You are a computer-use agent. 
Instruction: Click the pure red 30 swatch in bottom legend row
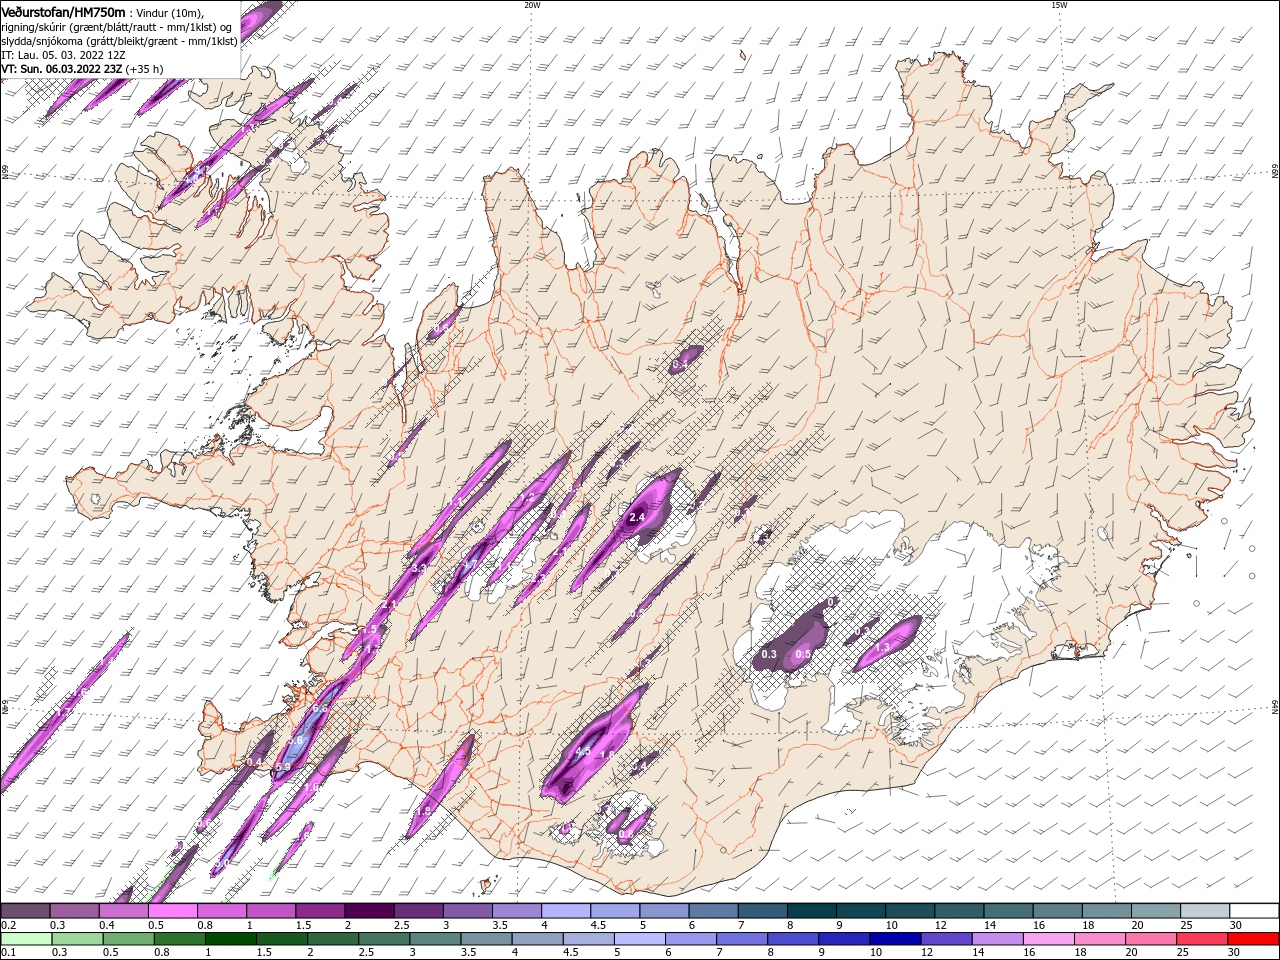1254,939
